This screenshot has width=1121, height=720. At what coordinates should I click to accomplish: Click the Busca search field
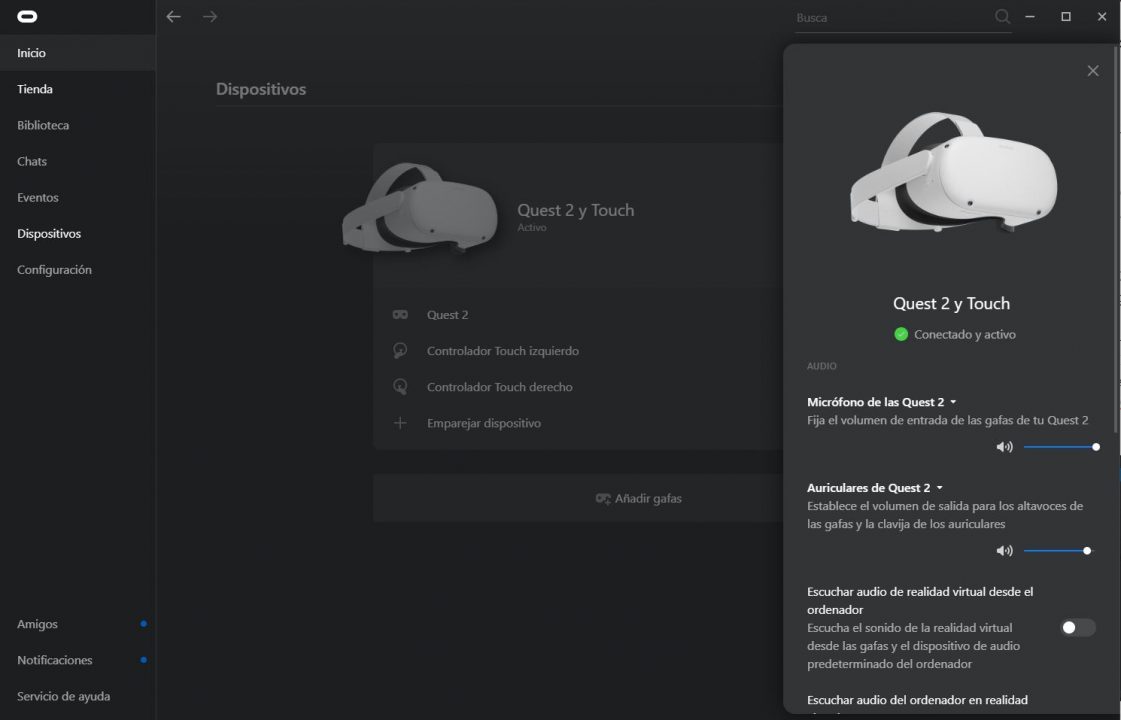click(x=880, y=17)
